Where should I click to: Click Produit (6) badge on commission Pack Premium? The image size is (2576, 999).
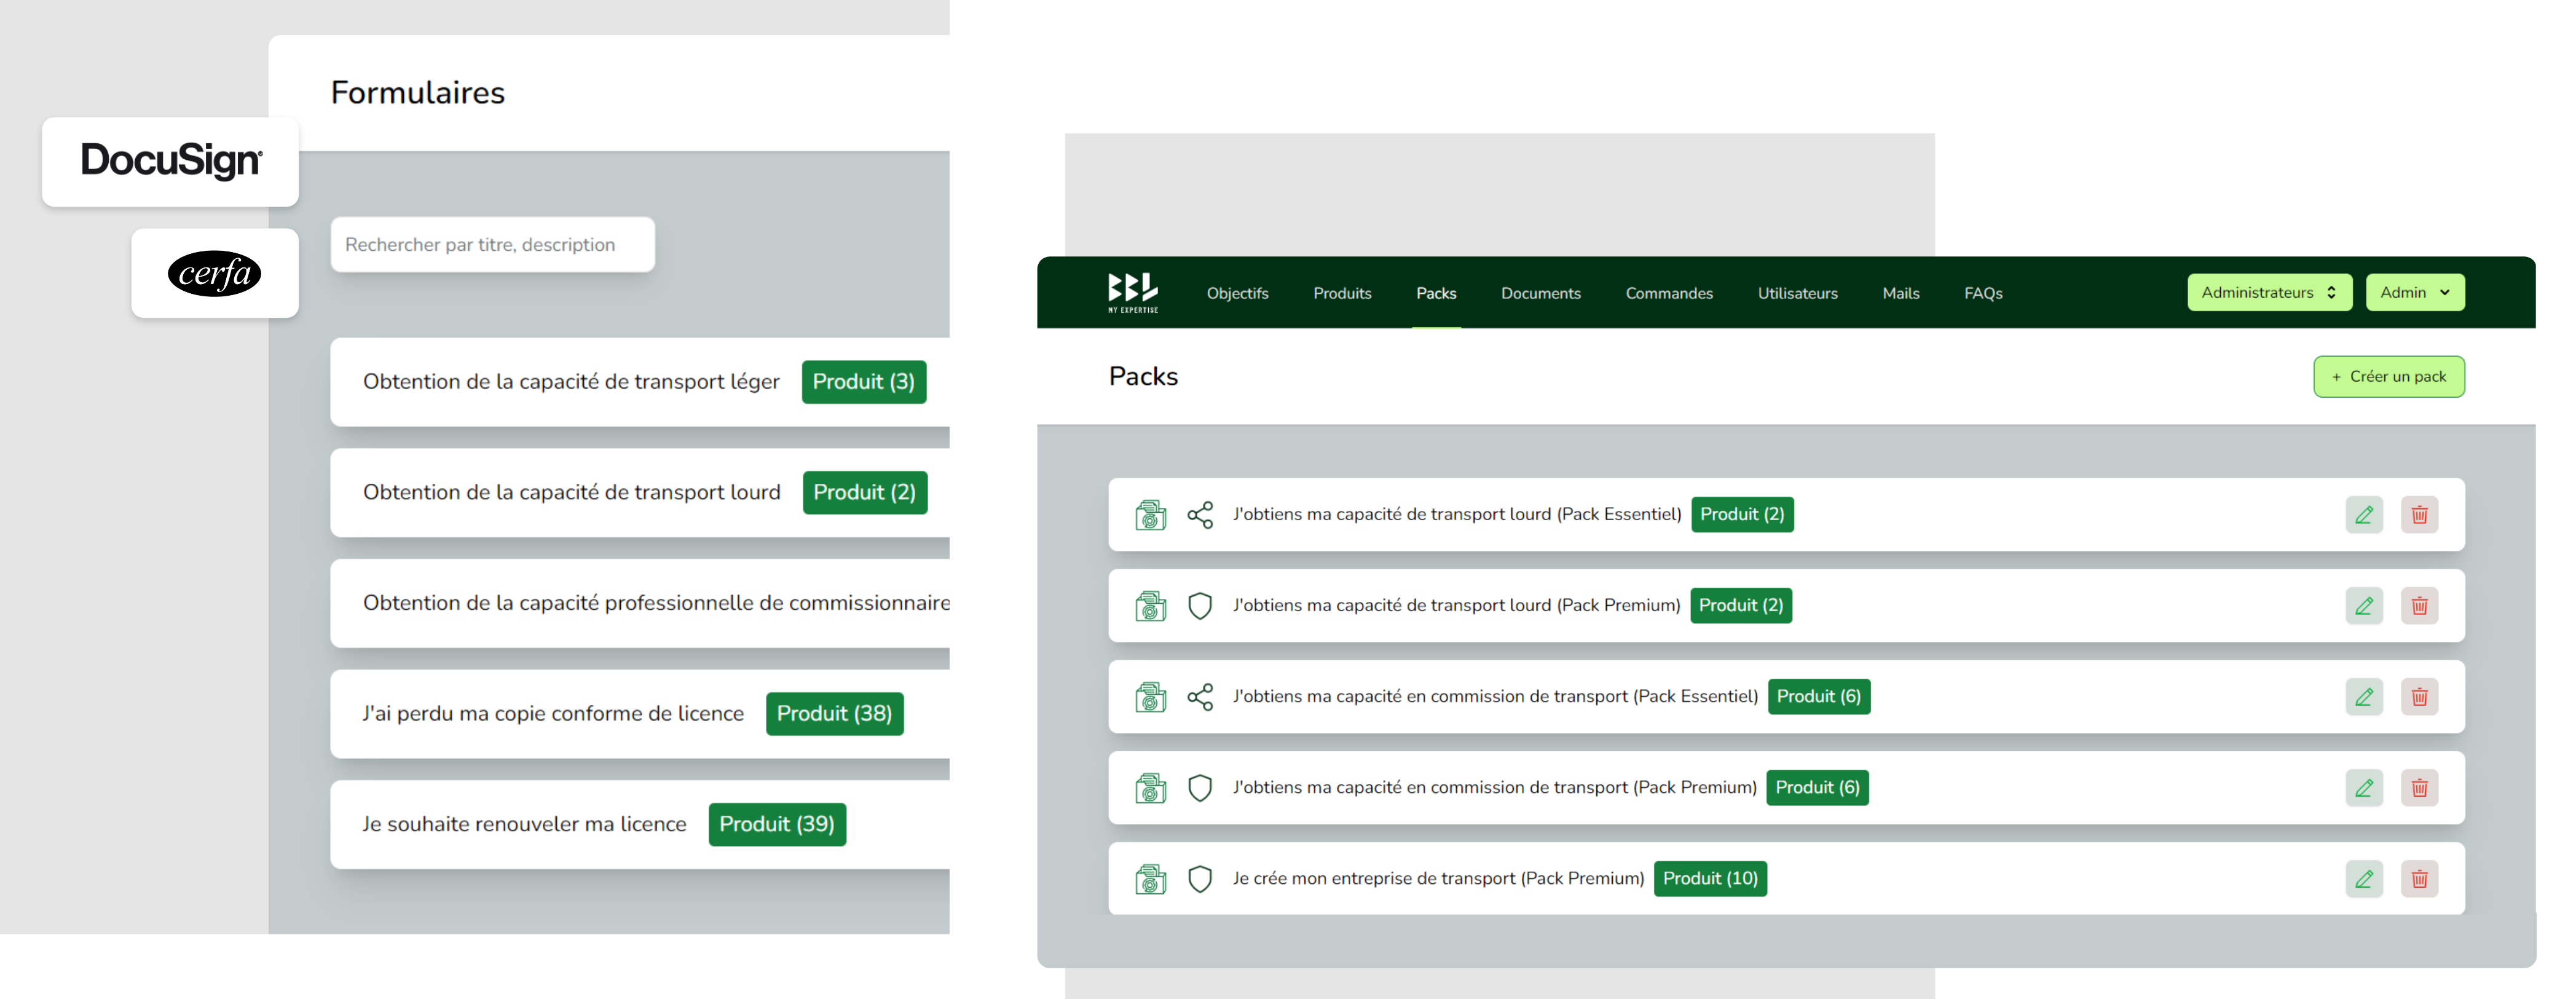tap(1817, 787)
